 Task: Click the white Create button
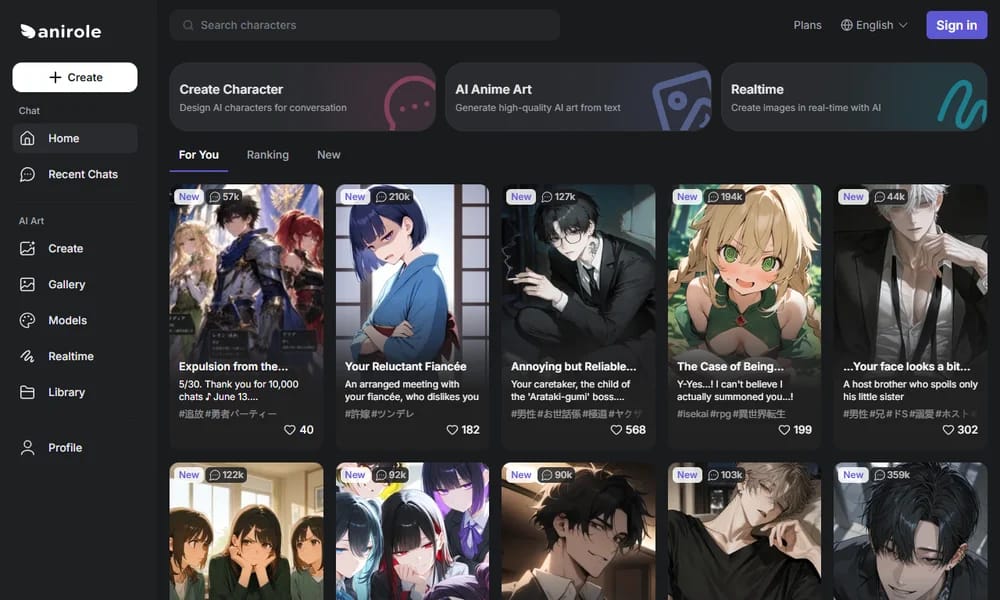pos(75,77)
